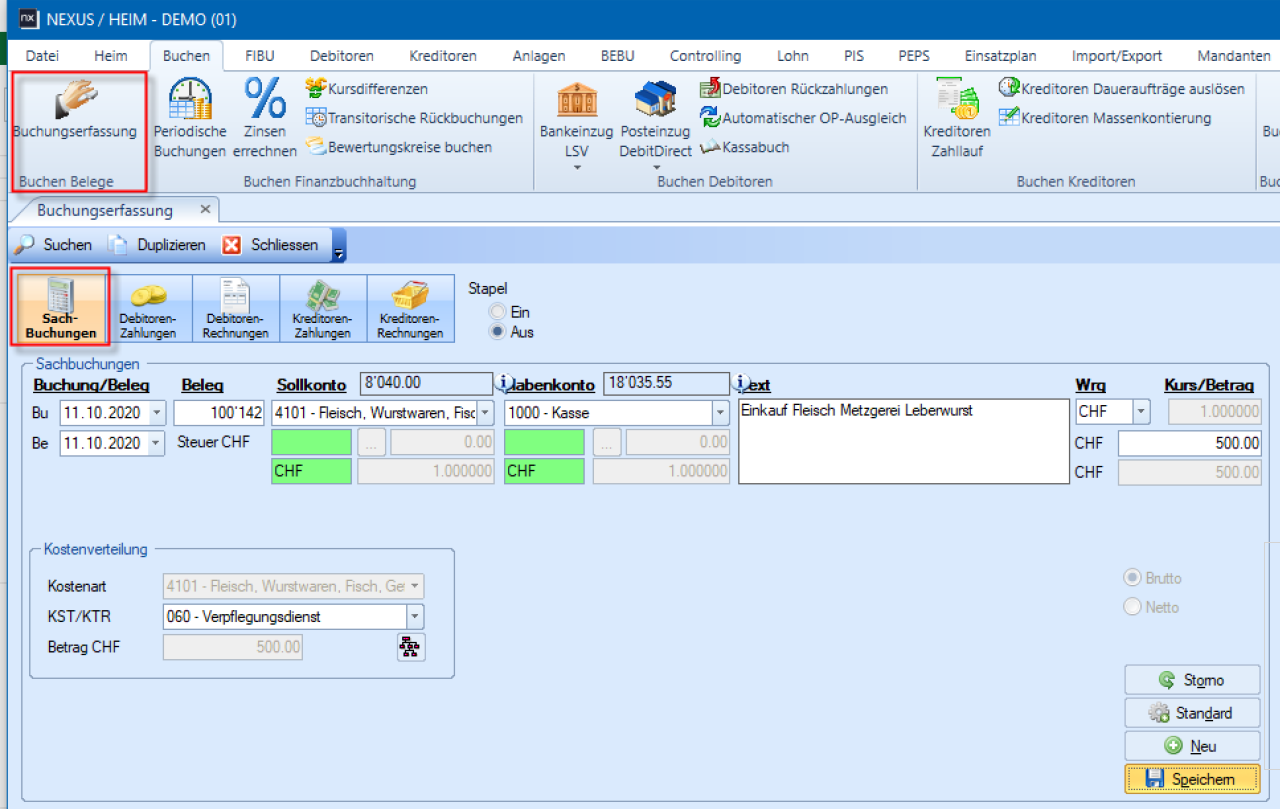
Task: Select the Brutto radio option
Action: click(x=1132, y=578)
